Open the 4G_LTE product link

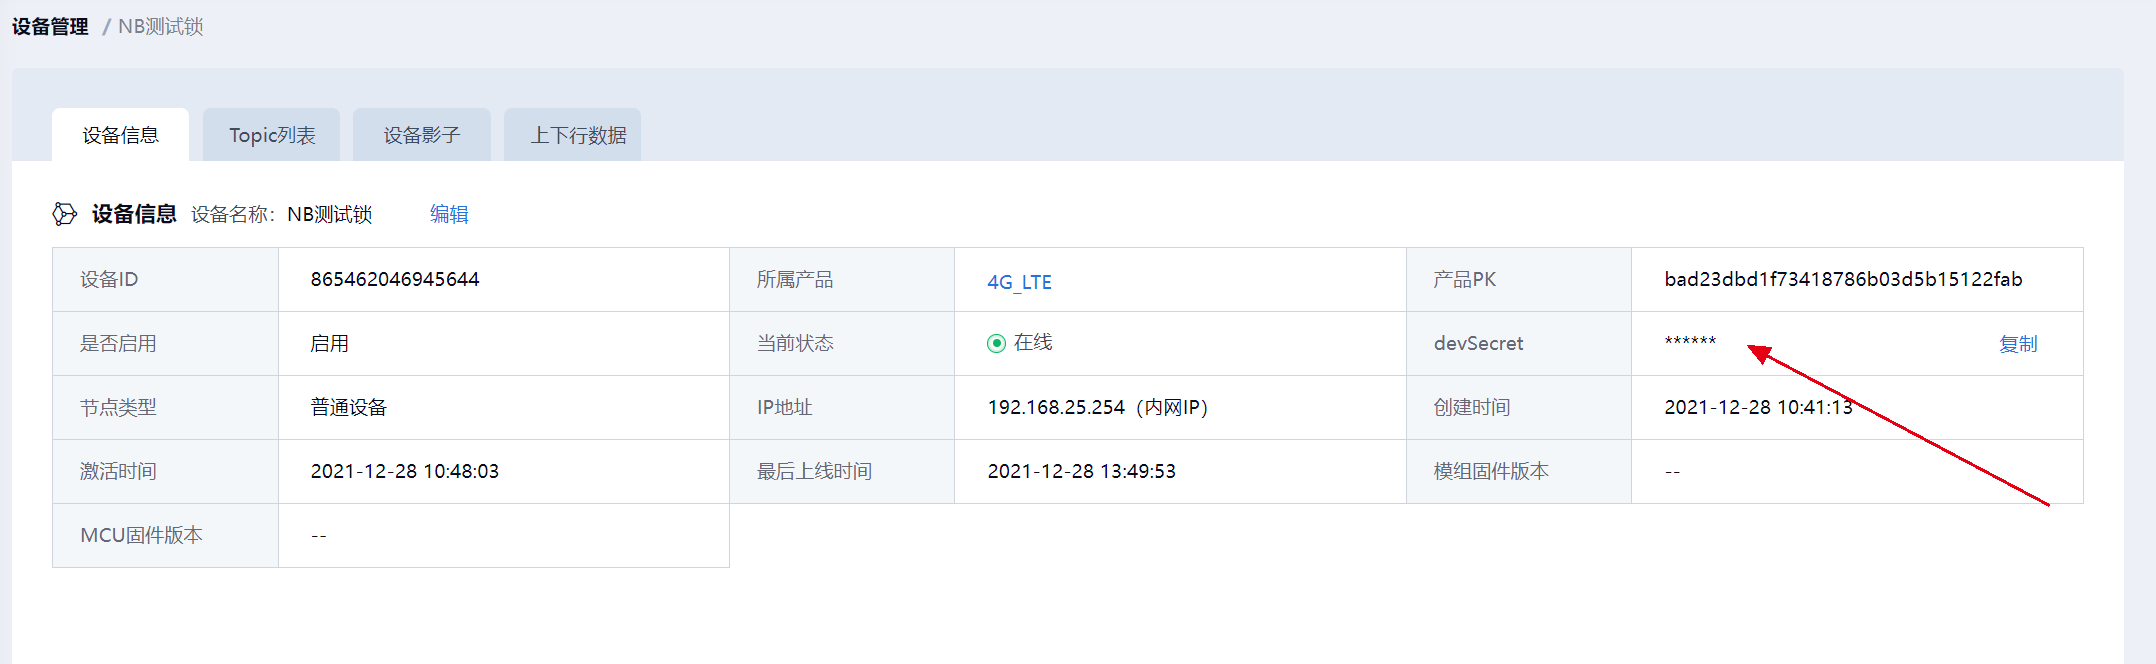click(x=1019, y=282)
